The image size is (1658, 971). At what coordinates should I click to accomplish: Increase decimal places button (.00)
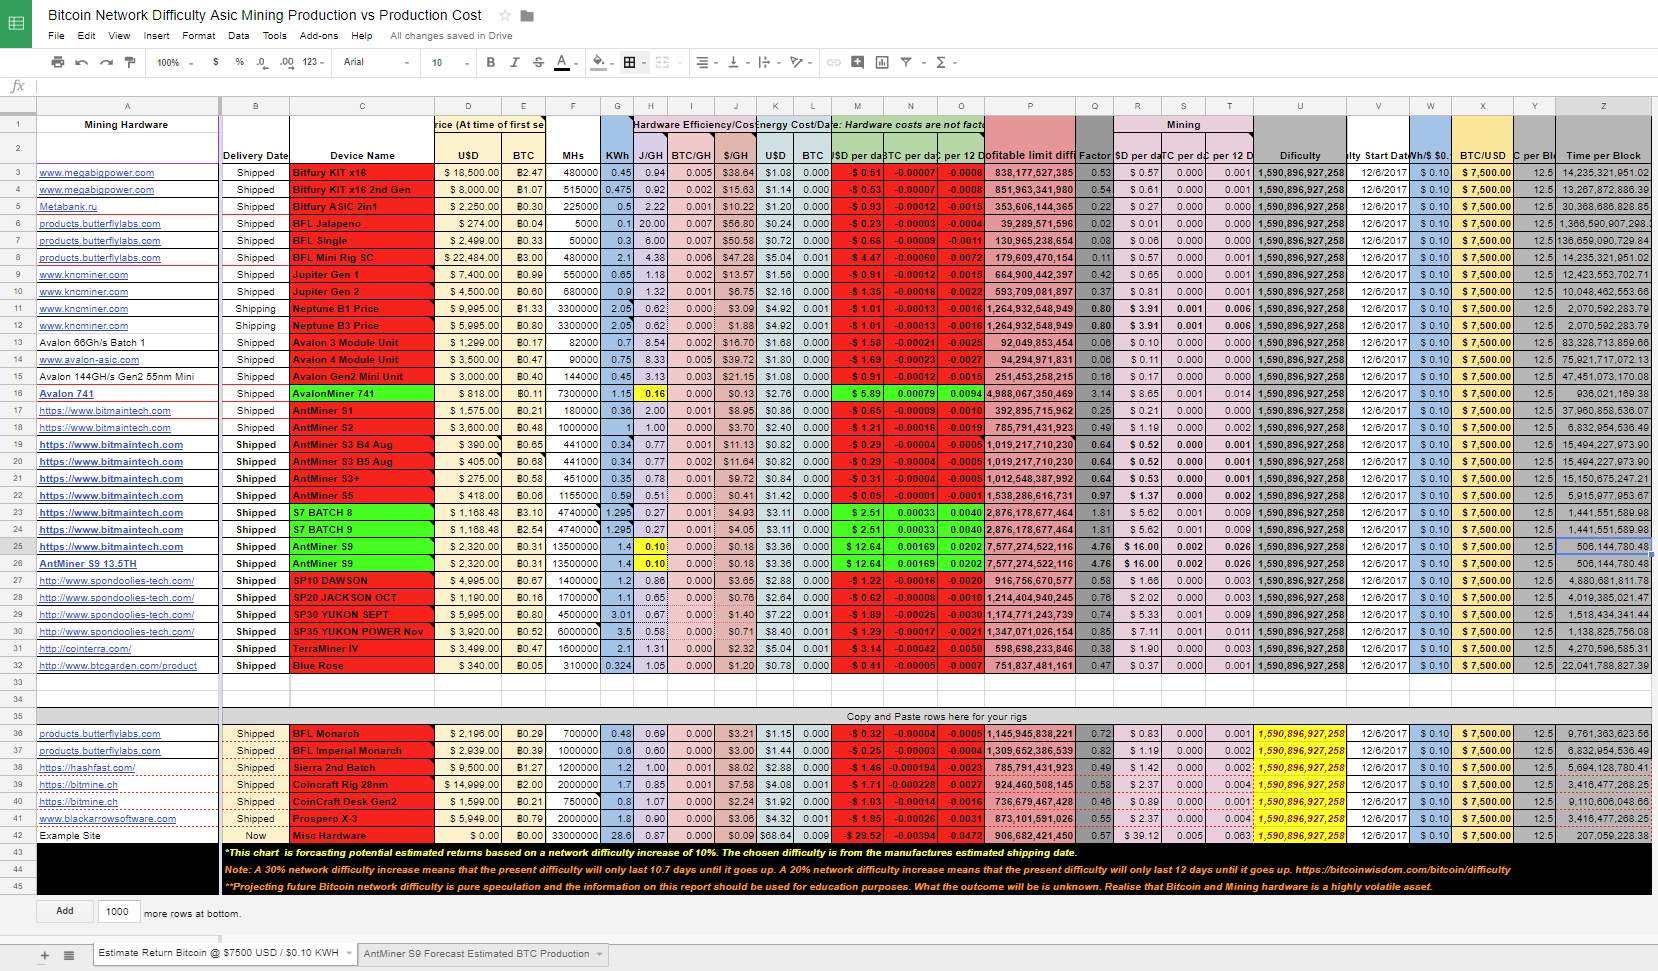(x=286, y=62)
